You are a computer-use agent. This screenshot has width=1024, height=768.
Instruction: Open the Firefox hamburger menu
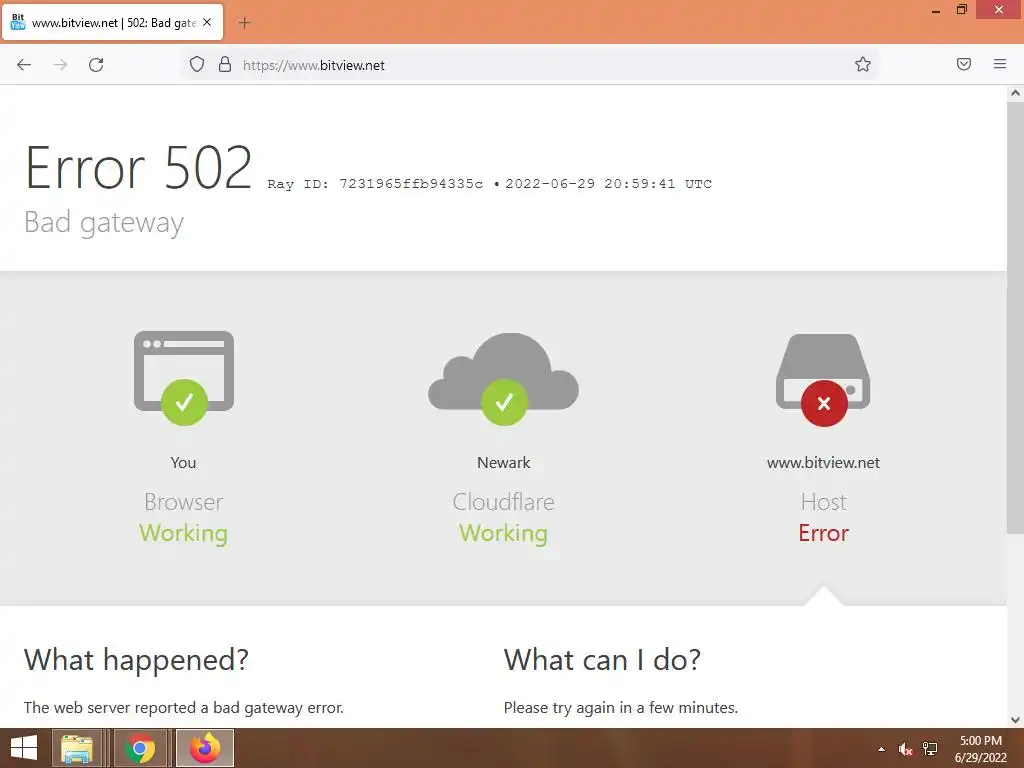point(1000,64)
